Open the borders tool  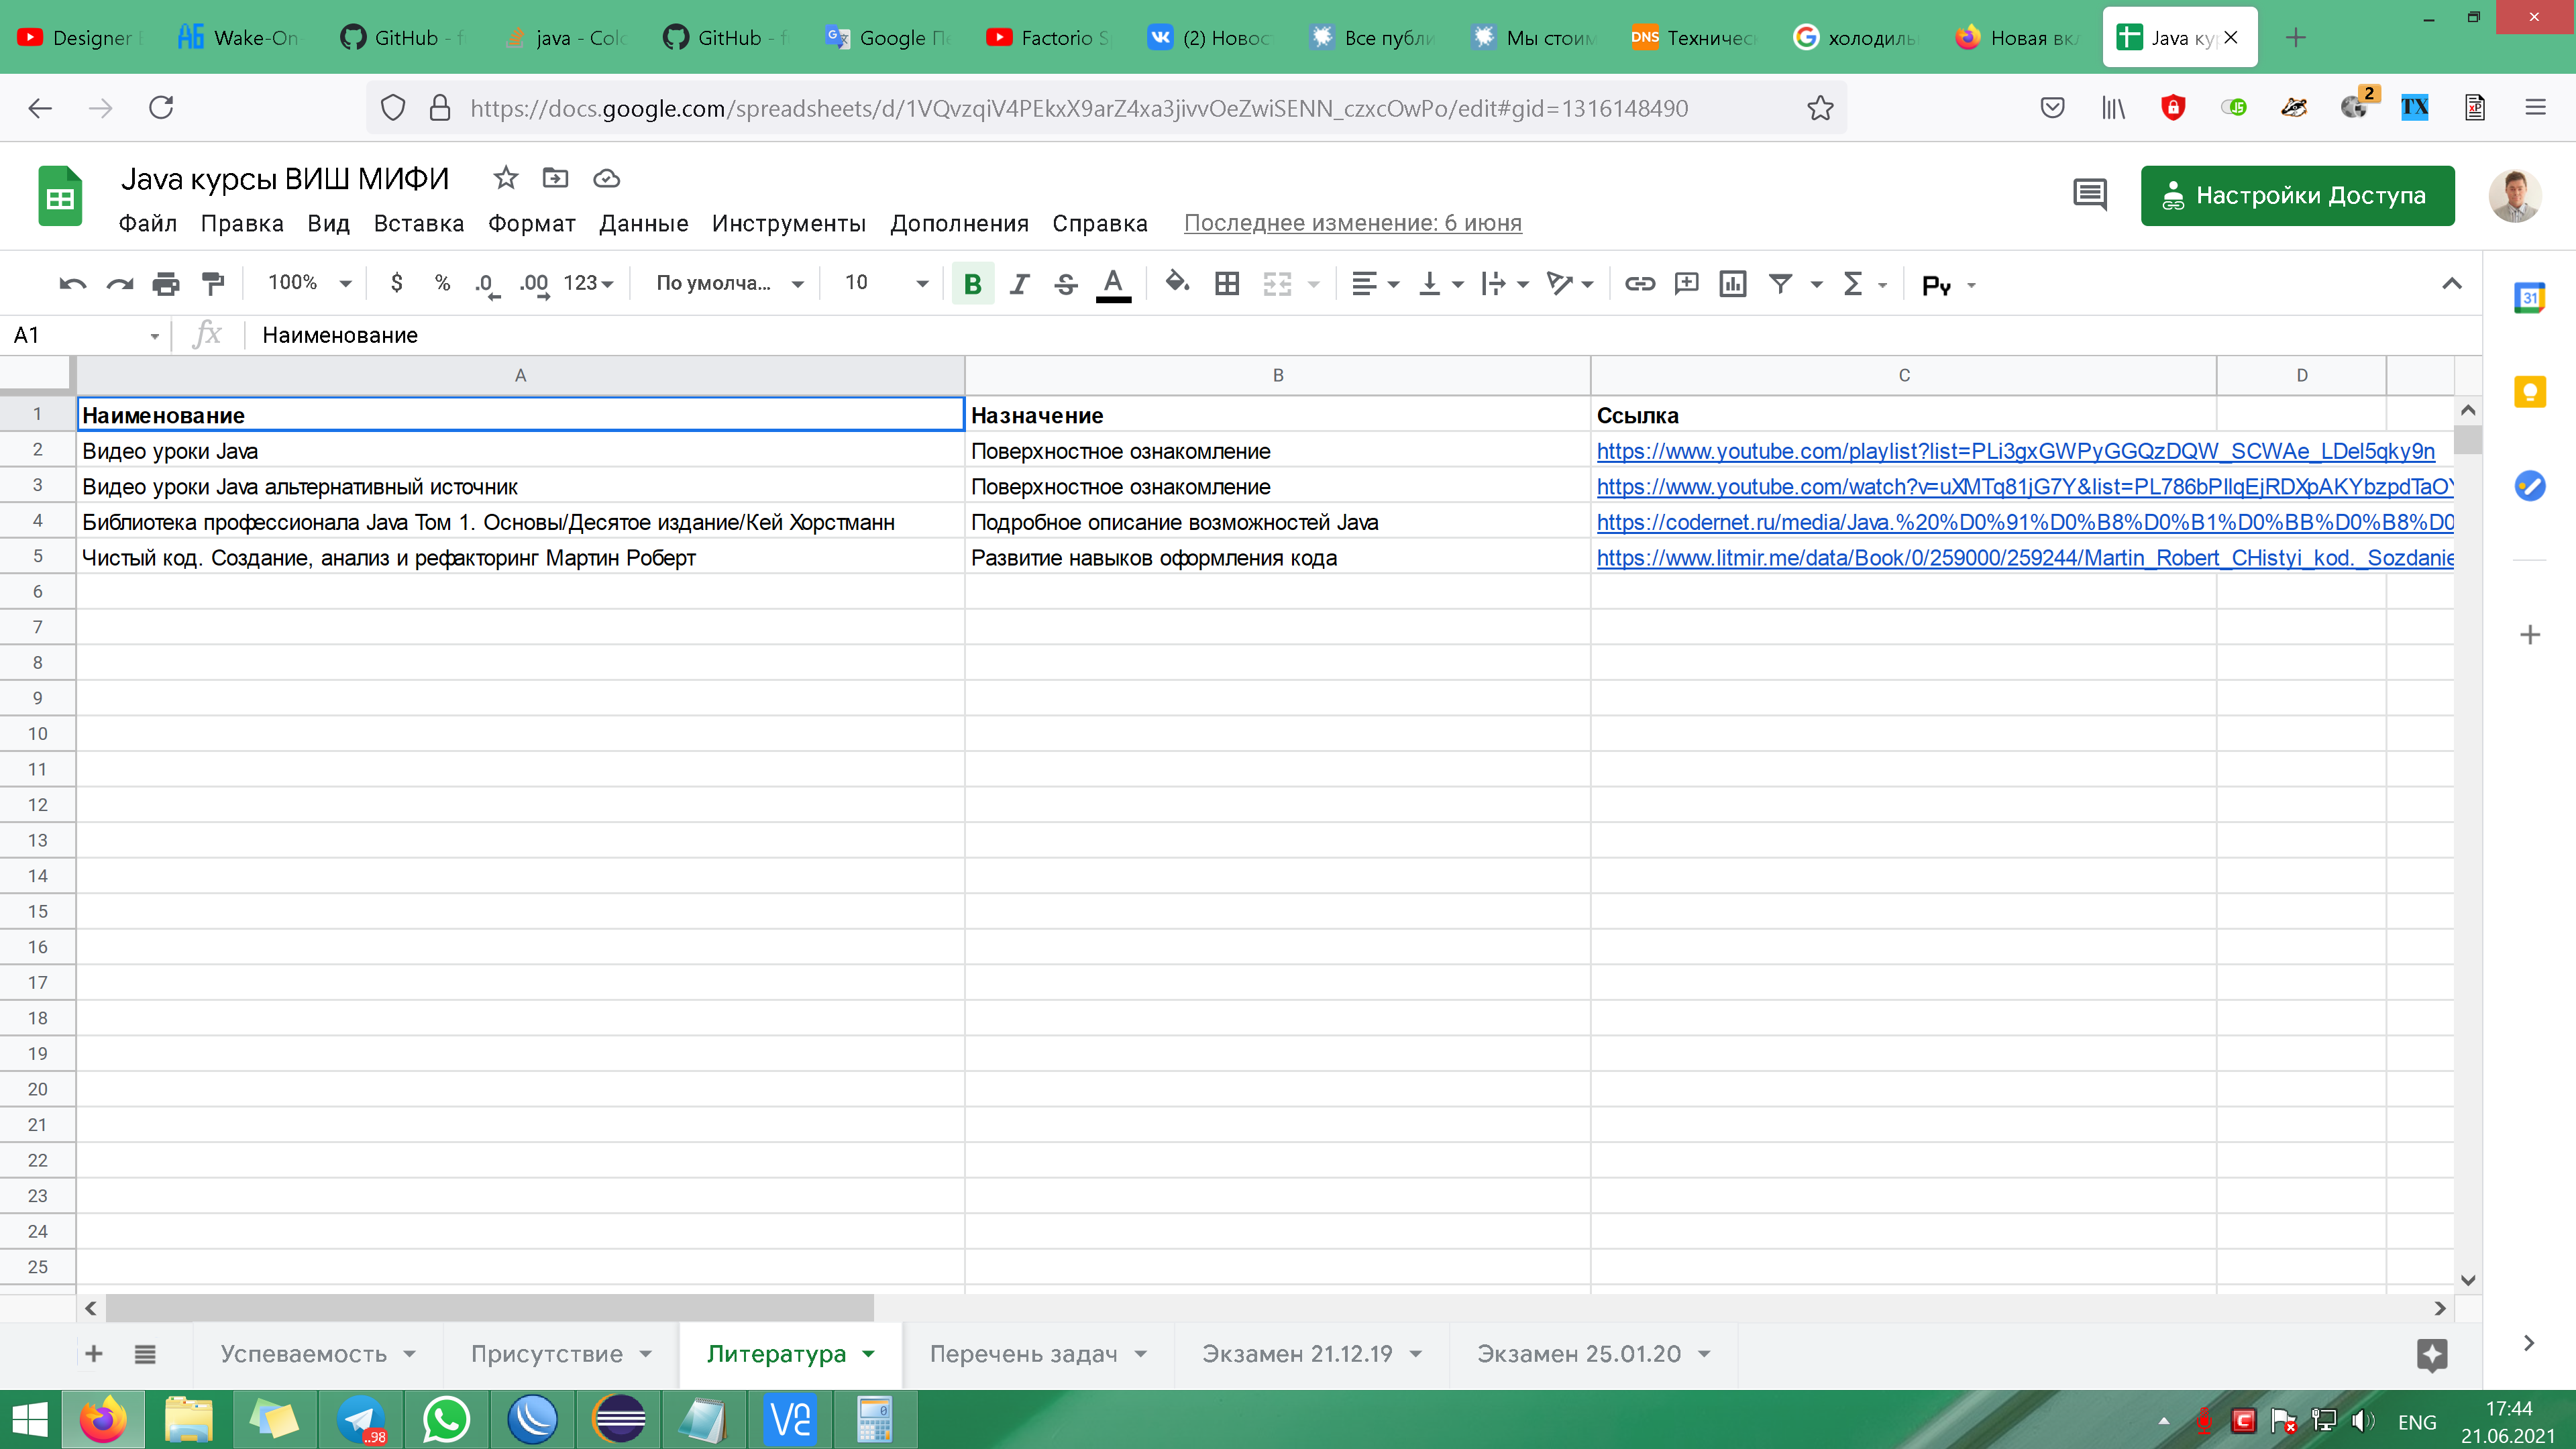1227,284
